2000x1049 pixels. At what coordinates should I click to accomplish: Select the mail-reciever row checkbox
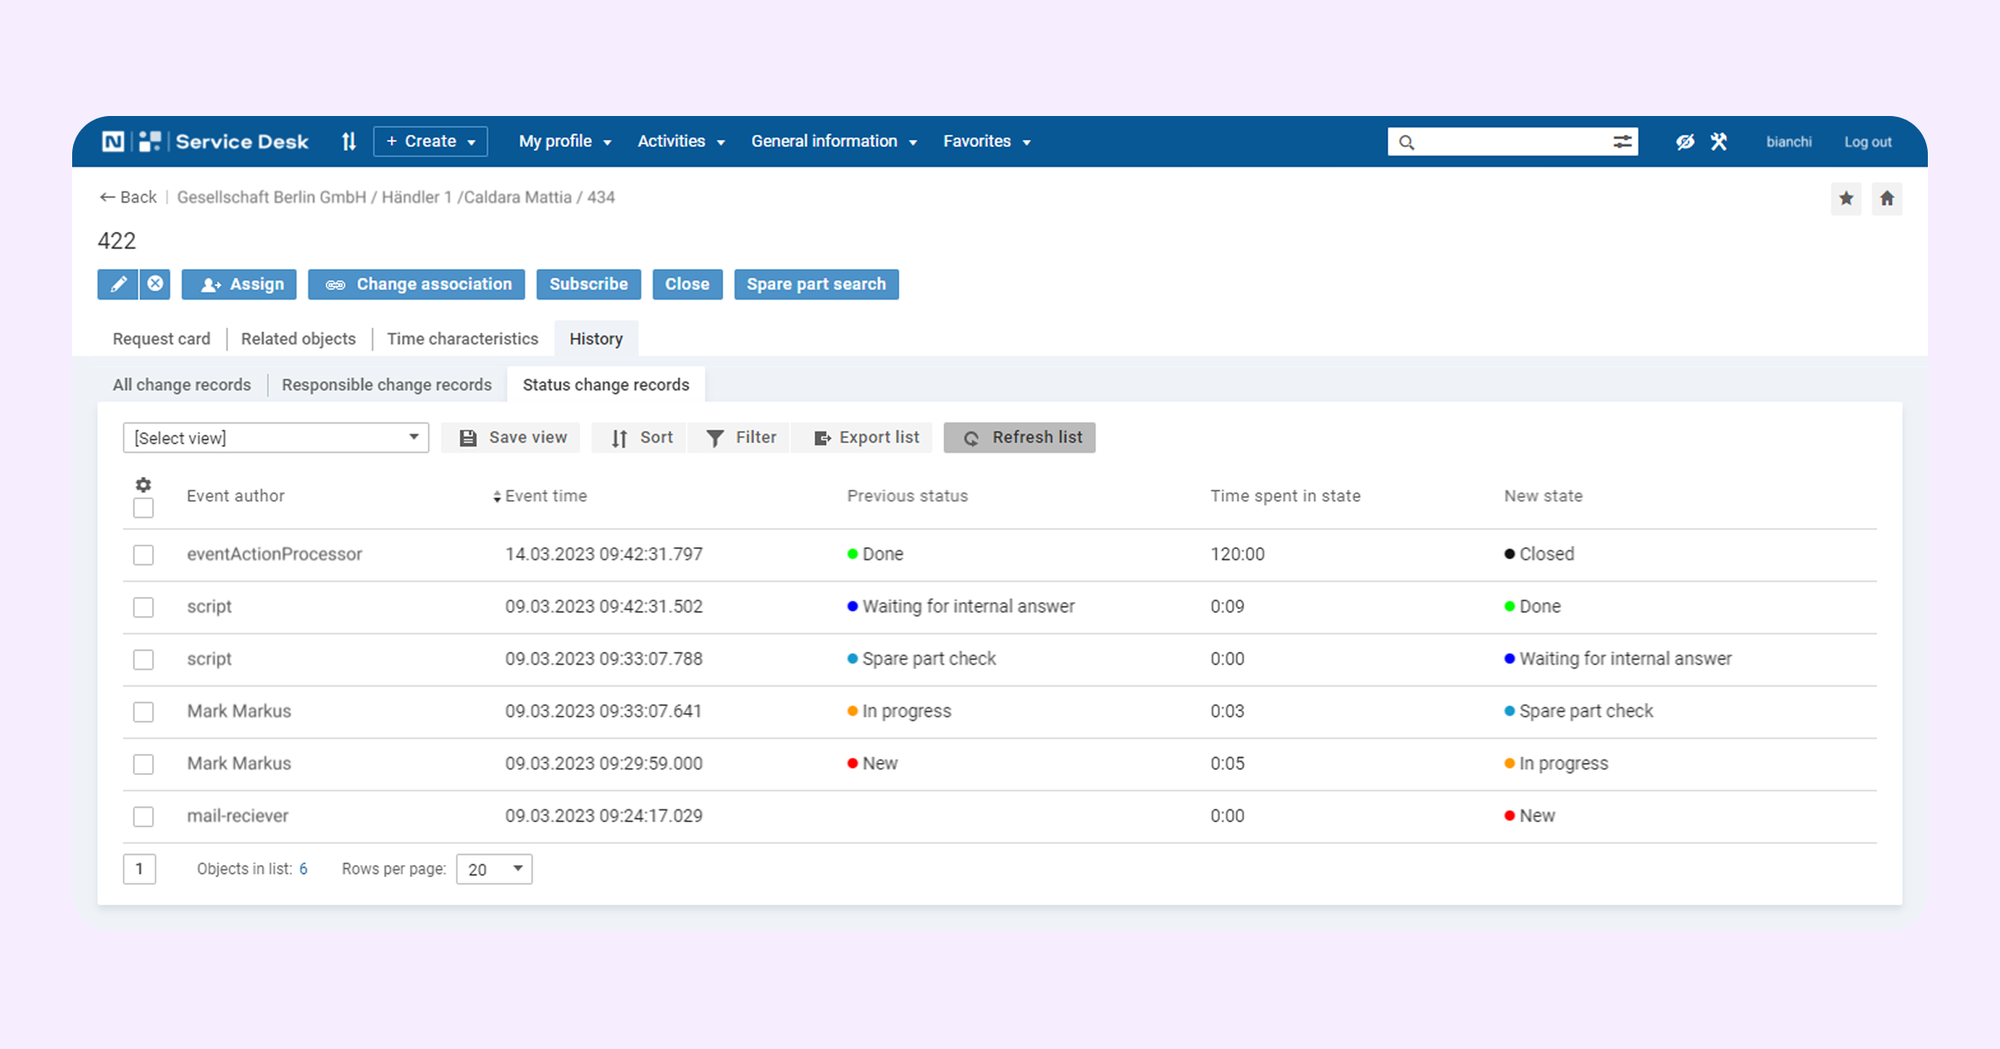pos(143,817)
